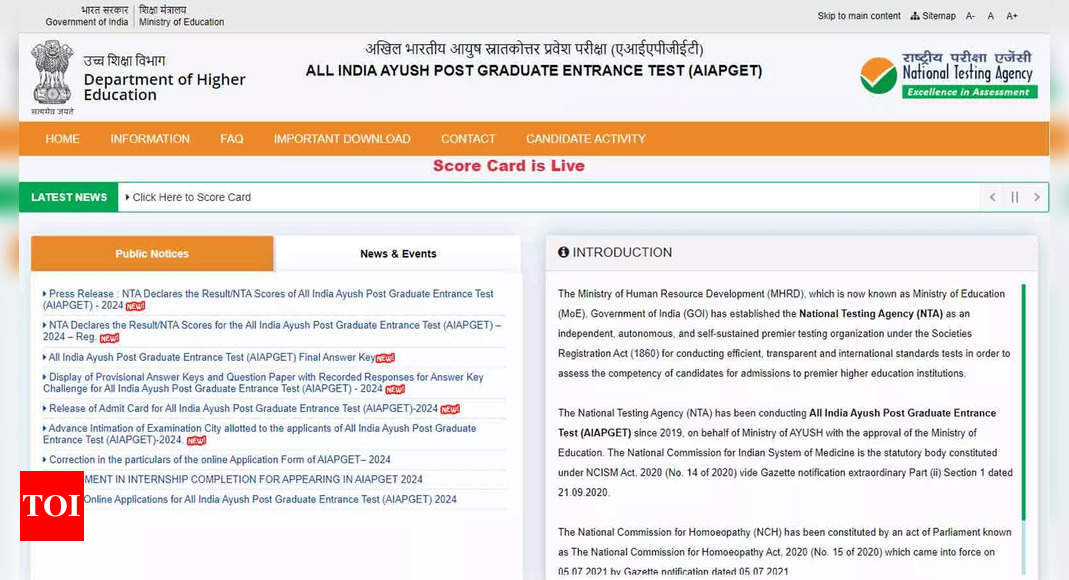The image size is (1069, 580).
Task: Open Advance Intimation of Examination City notice
Action: (x=260, y=433)
